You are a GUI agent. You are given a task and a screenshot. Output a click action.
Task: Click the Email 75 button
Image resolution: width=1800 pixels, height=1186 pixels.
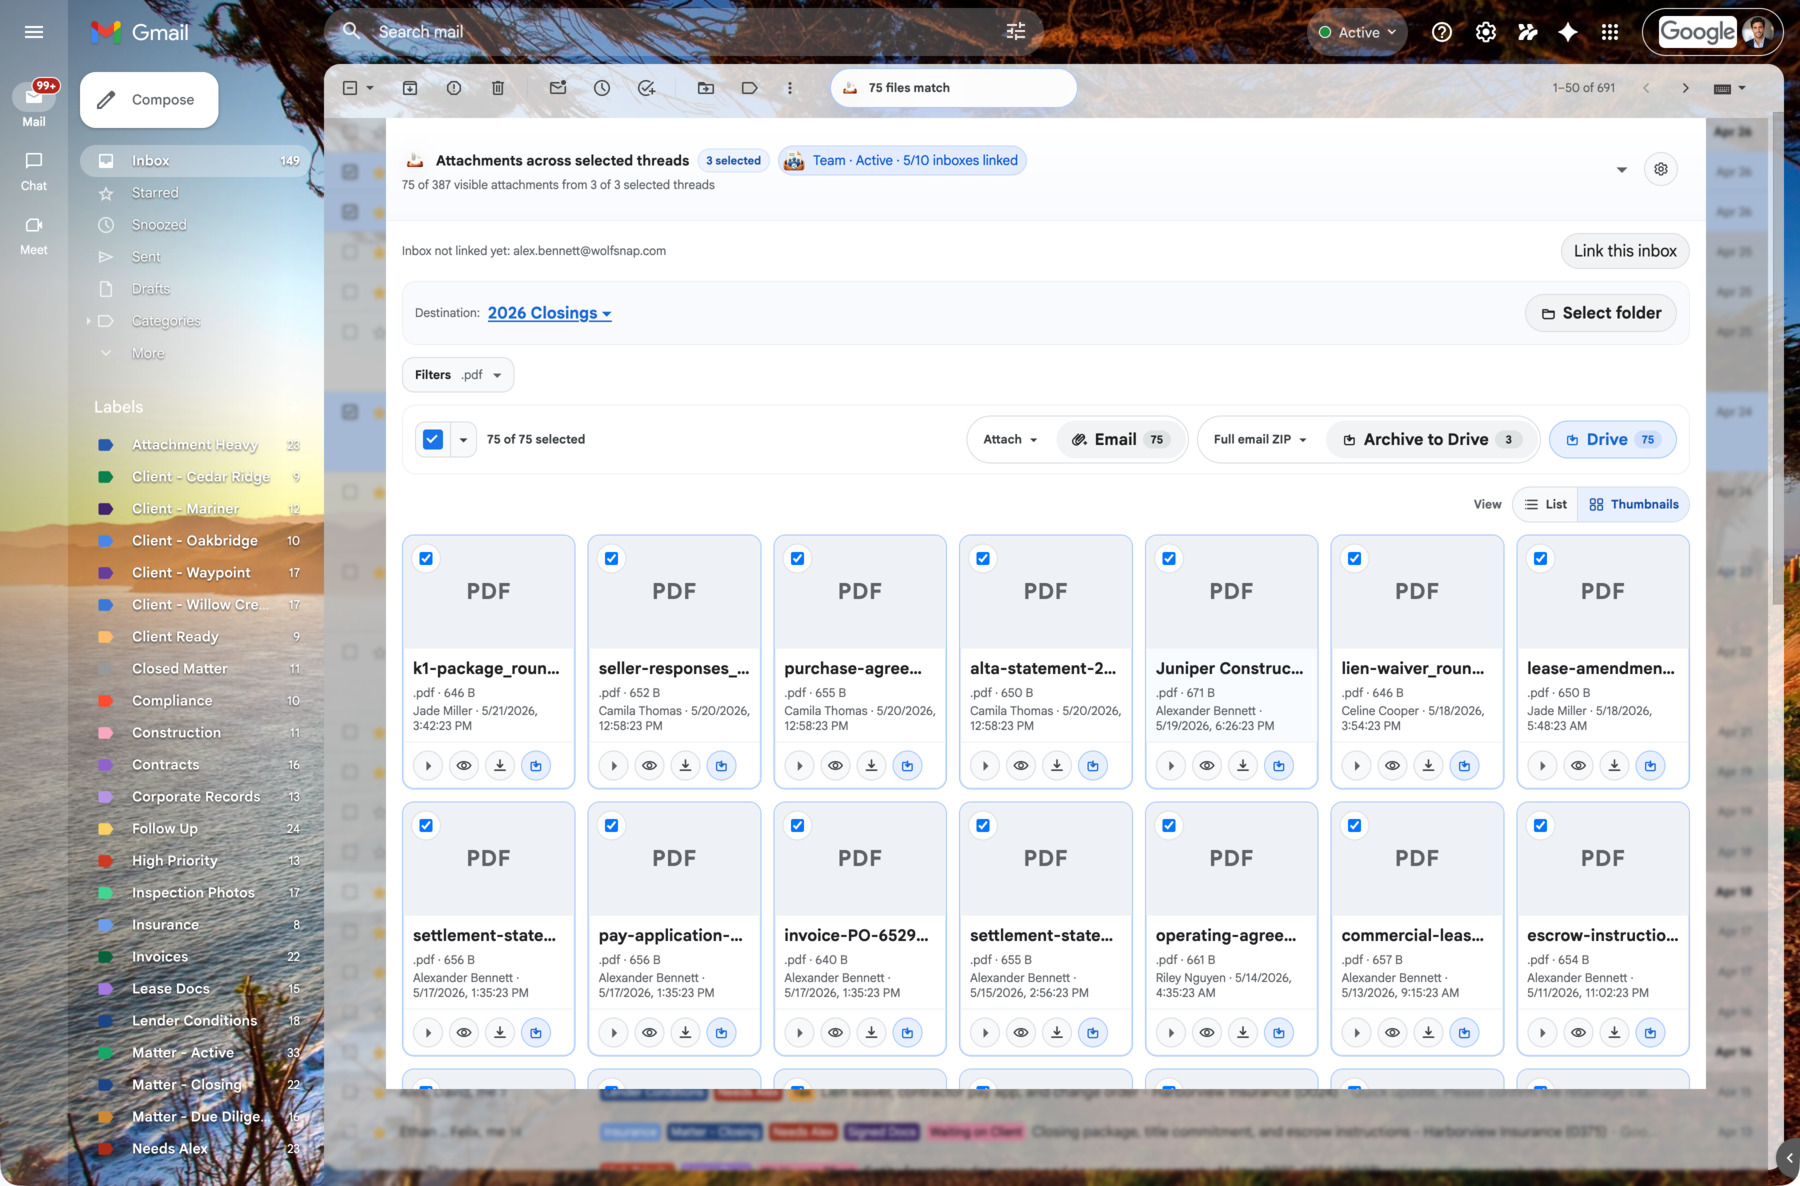[x=1121, y=439]
